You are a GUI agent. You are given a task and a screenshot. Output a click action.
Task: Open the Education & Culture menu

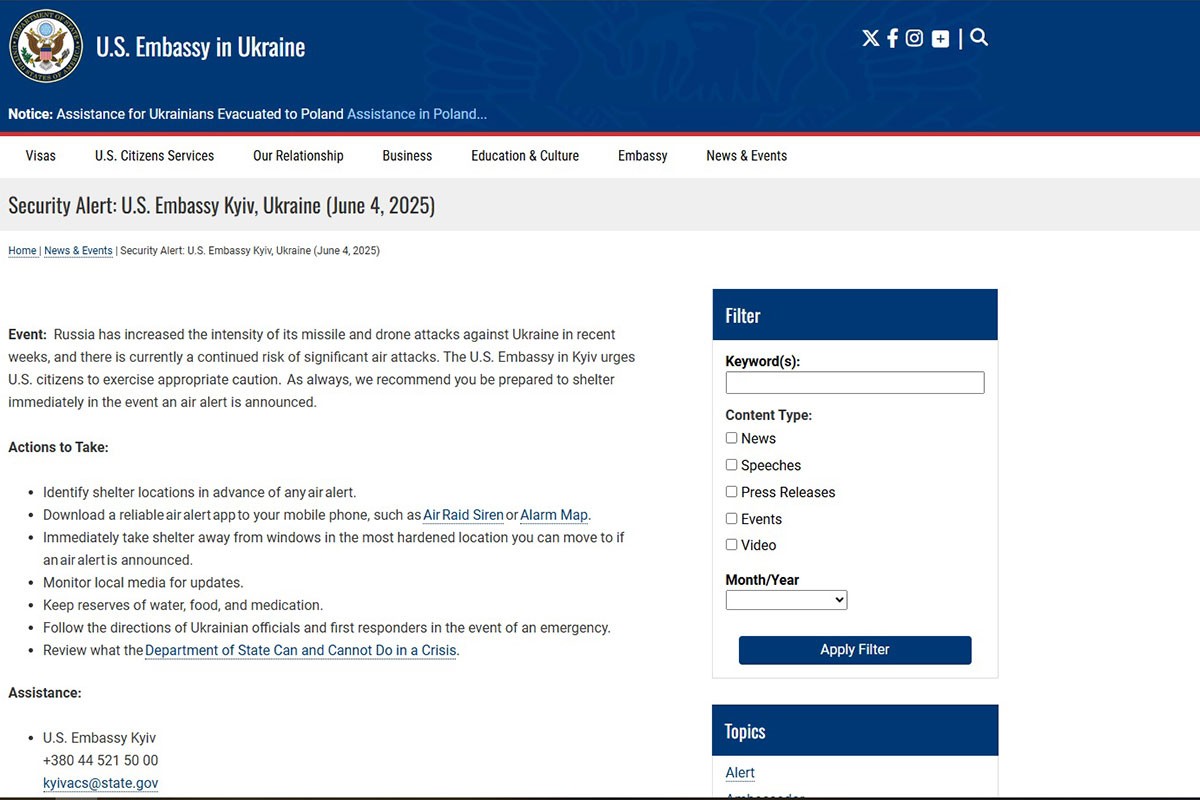[525, 156]
